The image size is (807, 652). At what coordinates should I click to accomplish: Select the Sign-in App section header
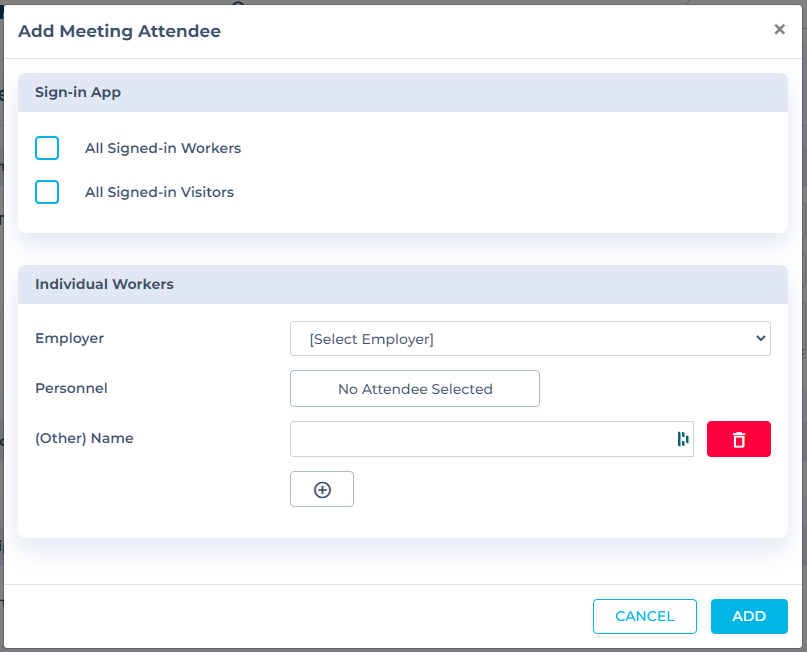click(78, 92)
